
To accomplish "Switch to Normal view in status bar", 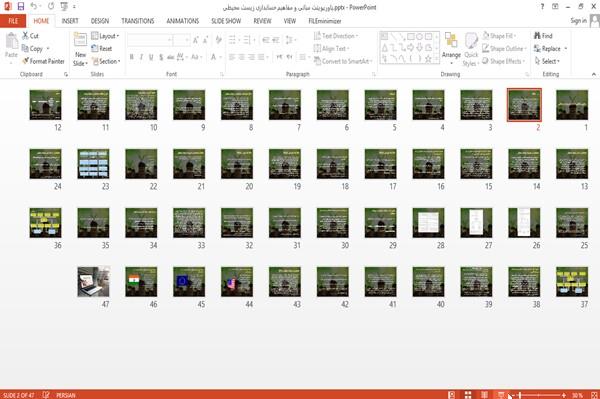I will coord(452,395).
